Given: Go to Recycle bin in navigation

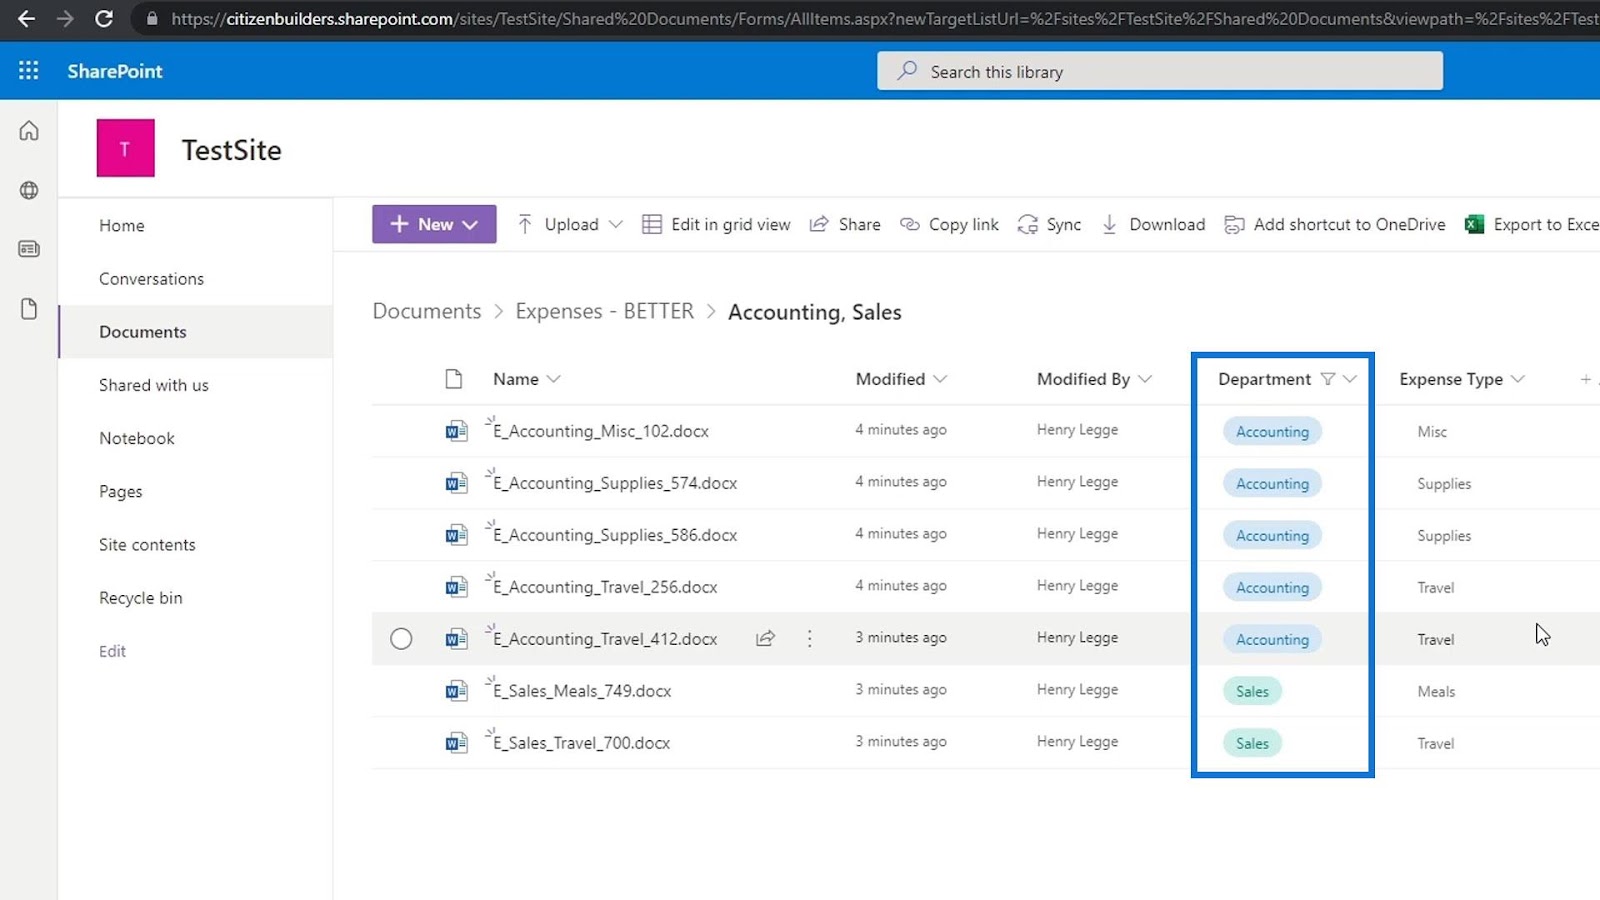Looking at the screenshot, I should (x=140, y=598).
